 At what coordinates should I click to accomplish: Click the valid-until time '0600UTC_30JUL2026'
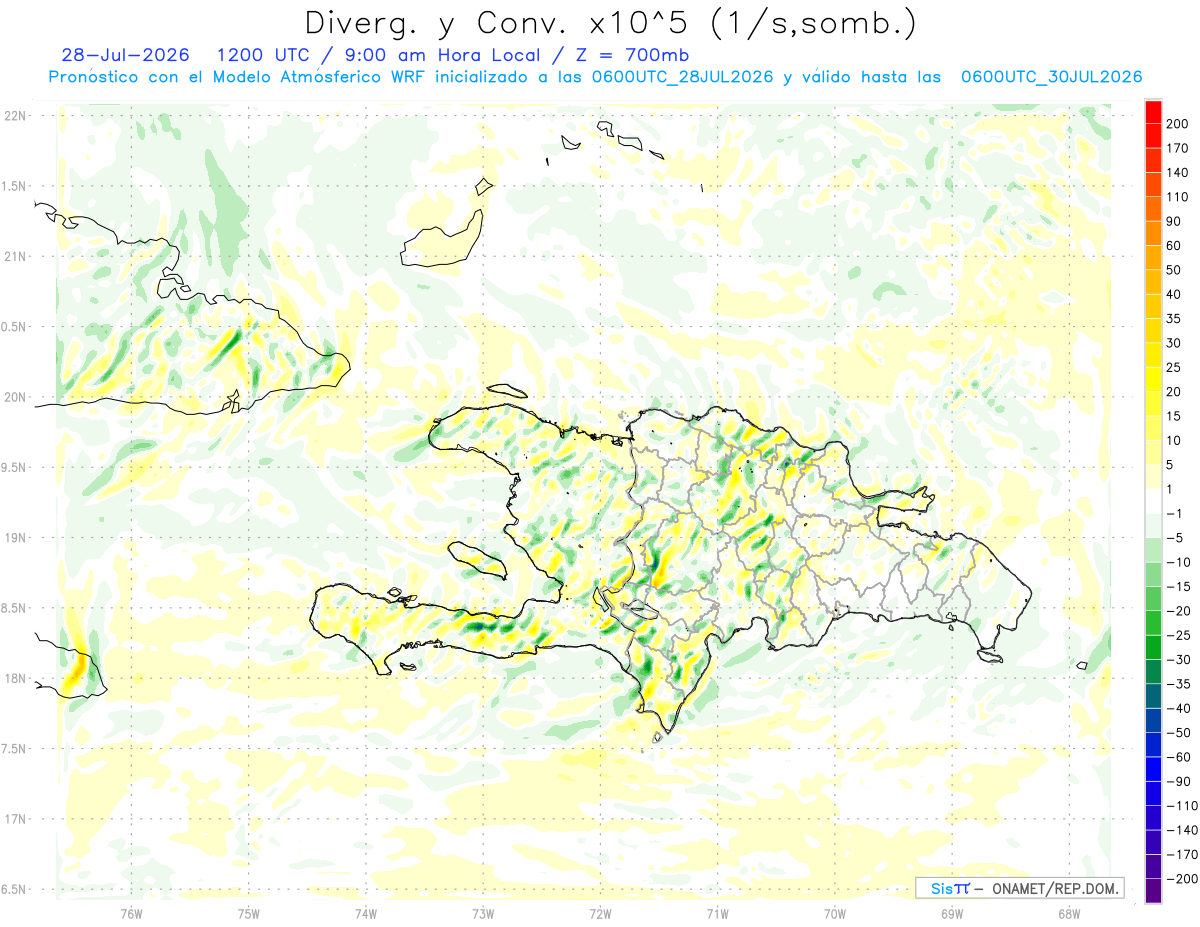[1051, 77]
